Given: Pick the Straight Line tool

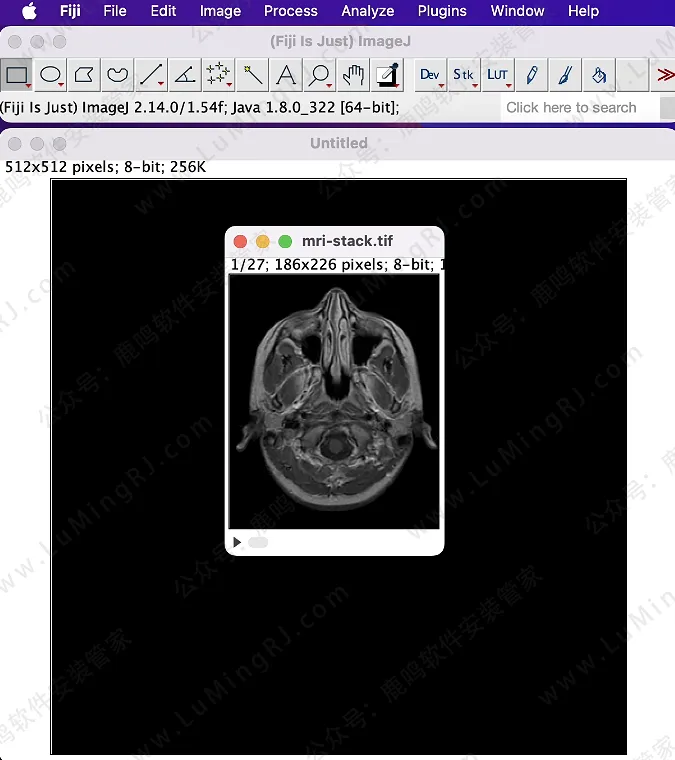Looking at the screenshot, I should tap(151, 75).
